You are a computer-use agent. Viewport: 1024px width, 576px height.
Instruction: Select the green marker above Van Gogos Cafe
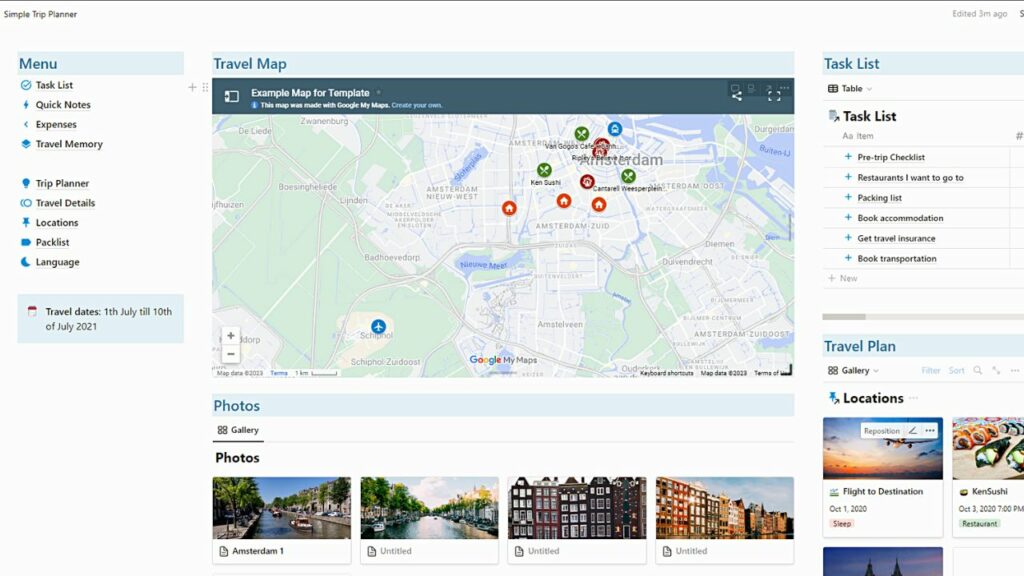pyautogui.click(x=582, y=134)
